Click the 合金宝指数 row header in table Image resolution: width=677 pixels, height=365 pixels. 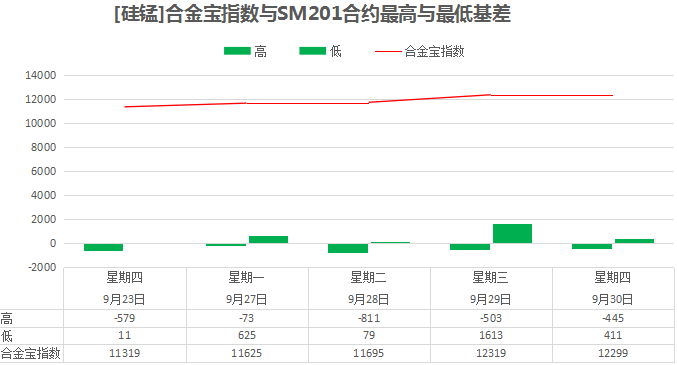[x=30, y=353]
